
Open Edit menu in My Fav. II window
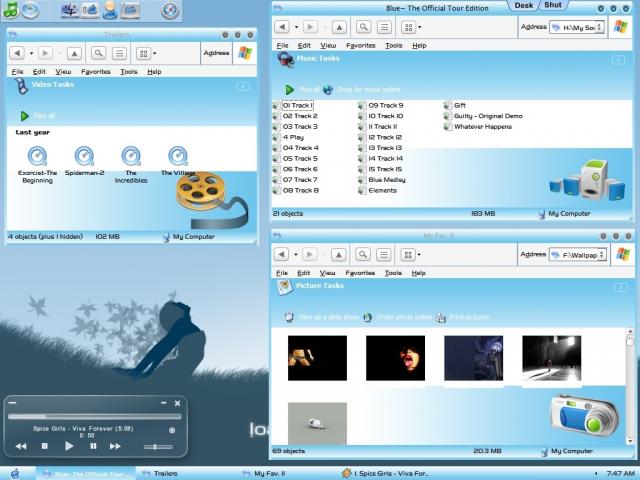(x=303, y=273)
